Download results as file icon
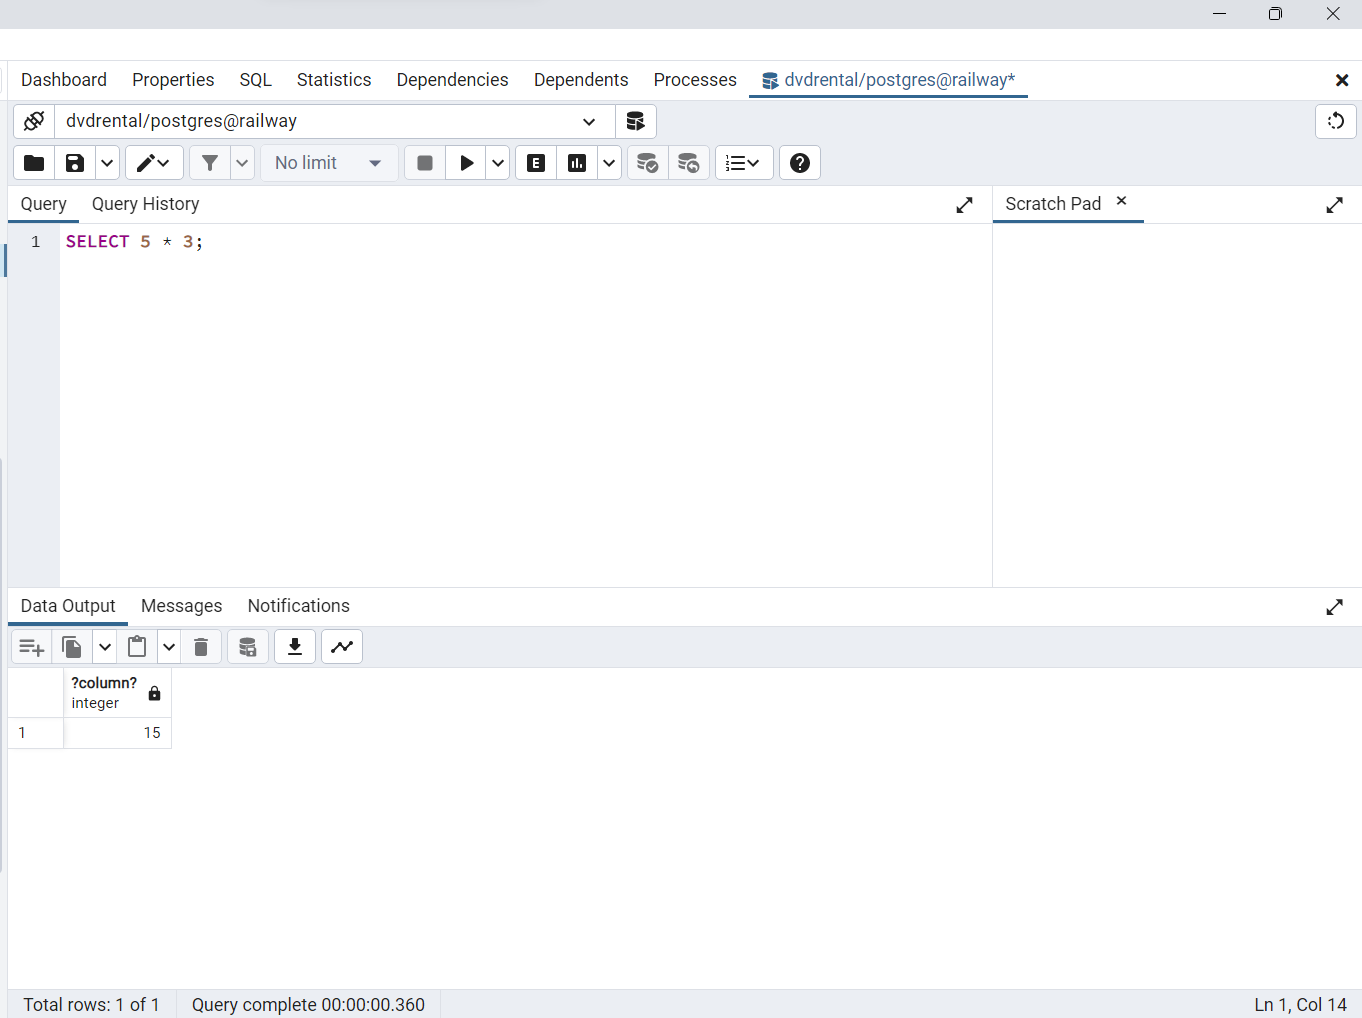 coord(295,647)
